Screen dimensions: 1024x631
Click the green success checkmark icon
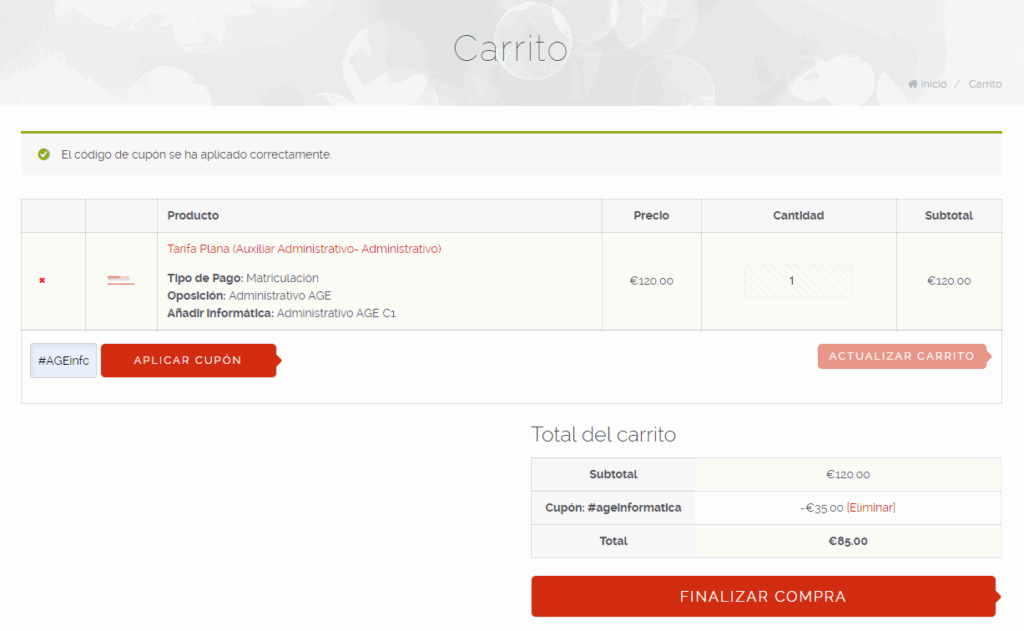click(x=44, y=154)
